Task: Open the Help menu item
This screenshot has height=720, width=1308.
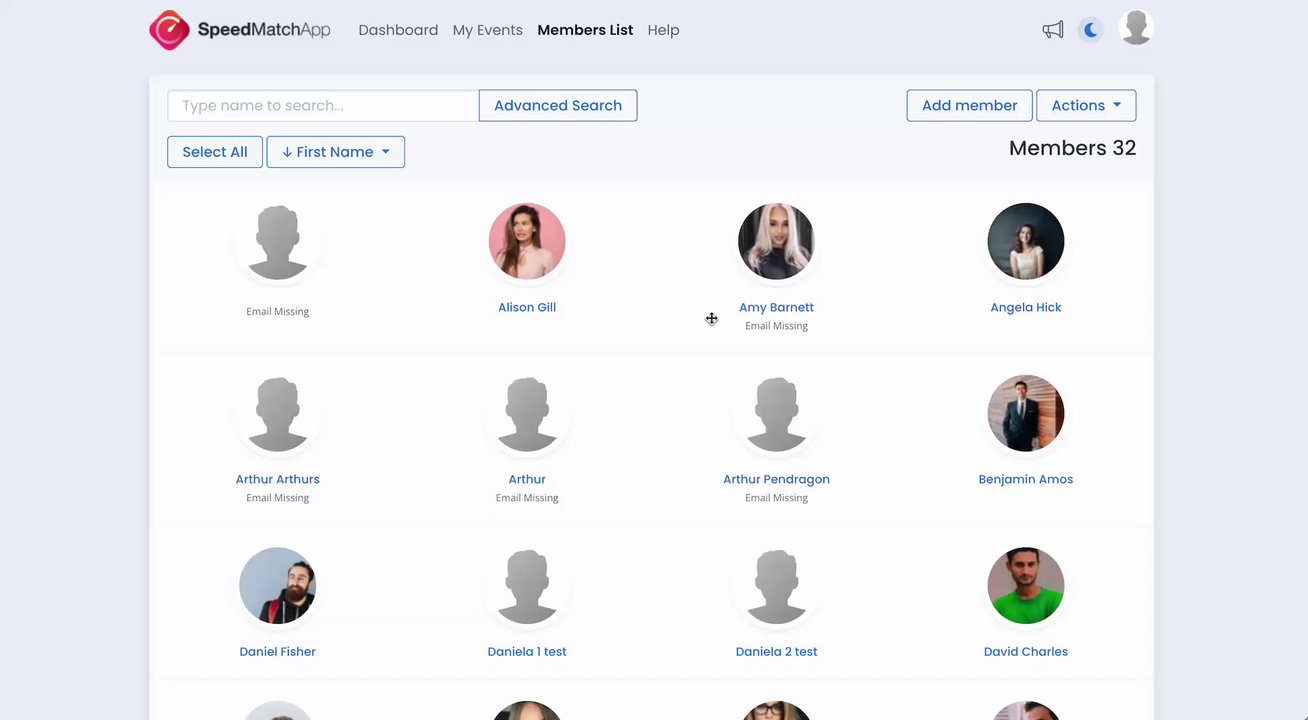Action: (x=663, y=30)
